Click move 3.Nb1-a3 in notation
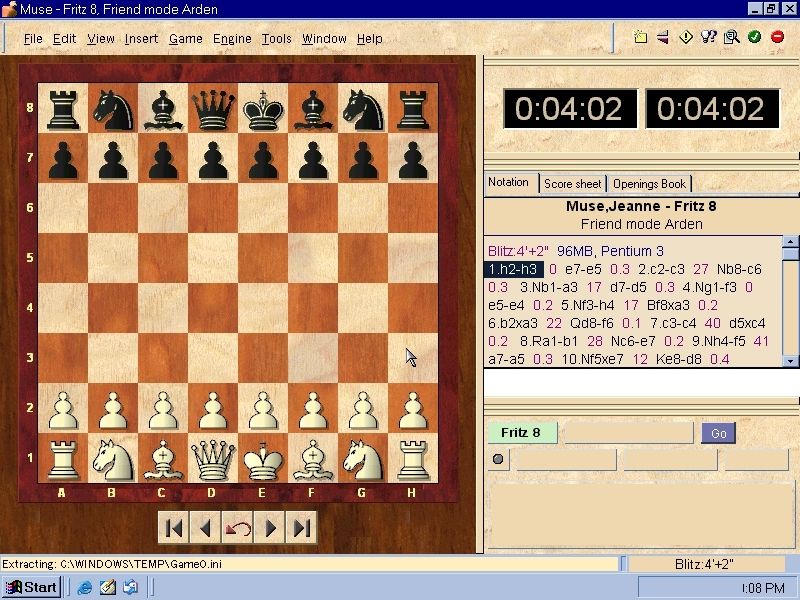The height and width of the screenshot is (600, 800). (x=548, y=287)
